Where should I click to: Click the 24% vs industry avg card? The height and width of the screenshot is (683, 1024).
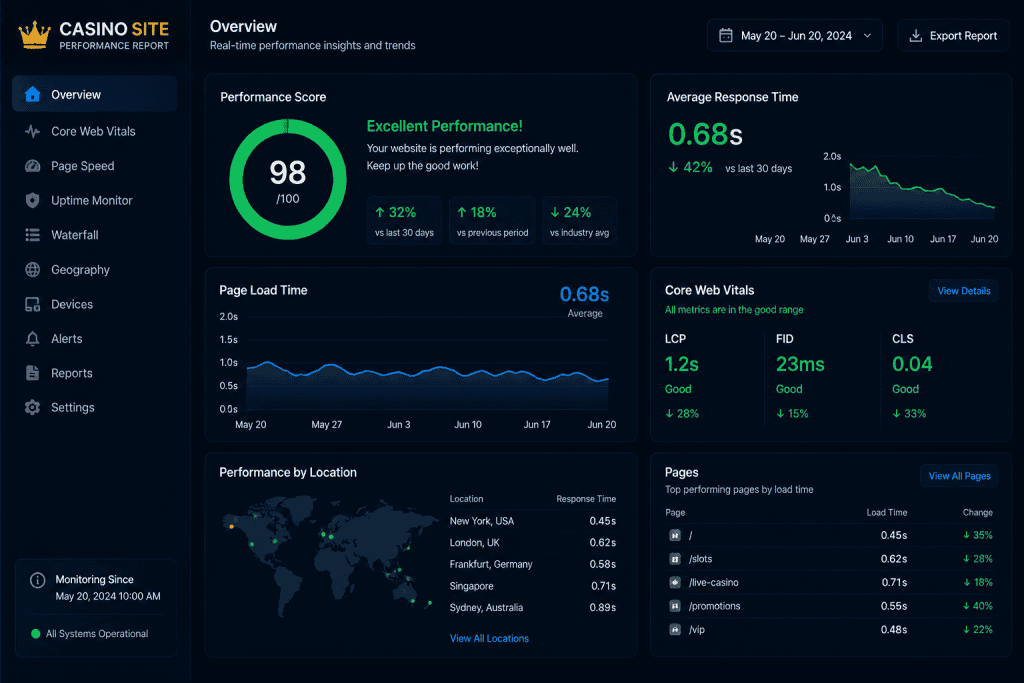coord(579,221)
